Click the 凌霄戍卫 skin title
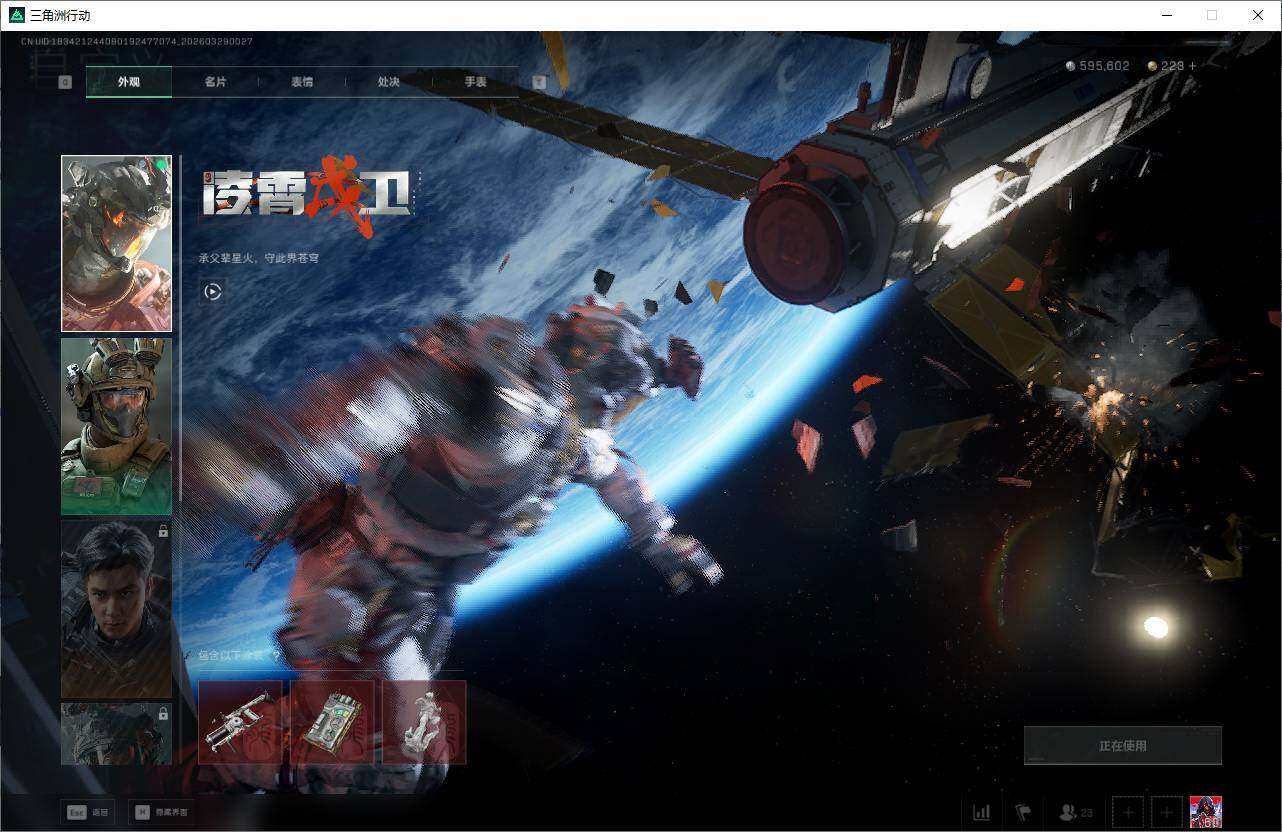Screen dimensions: 1282x832 point(308,197)
